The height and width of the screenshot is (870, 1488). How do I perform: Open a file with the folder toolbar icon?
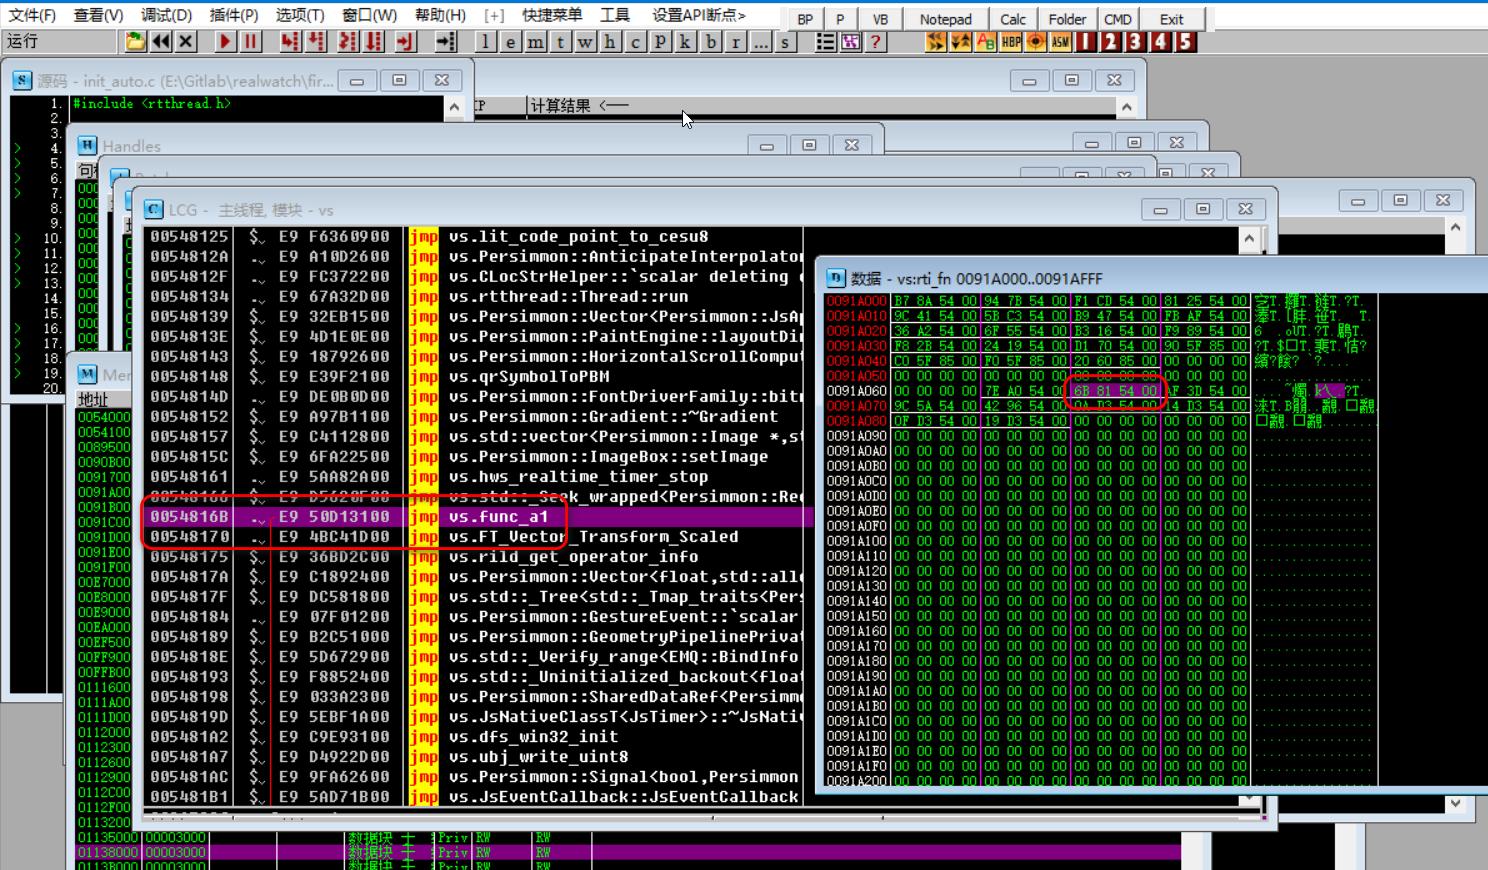(x=135, y=41)
